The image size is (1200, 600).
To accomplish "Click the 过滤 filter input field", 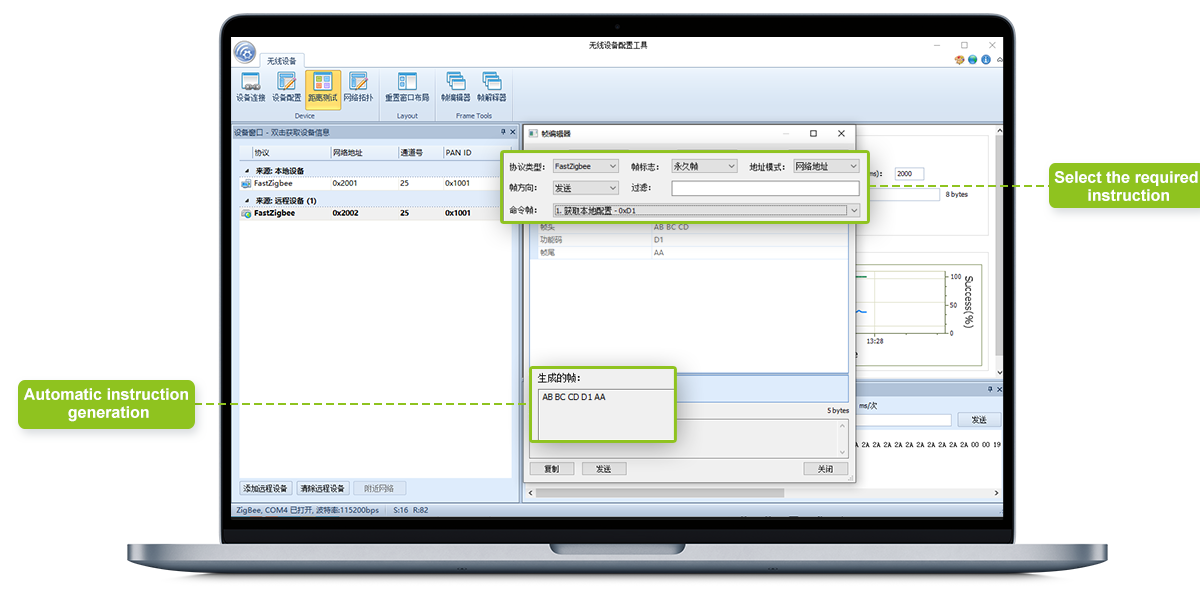I will 765,188.
